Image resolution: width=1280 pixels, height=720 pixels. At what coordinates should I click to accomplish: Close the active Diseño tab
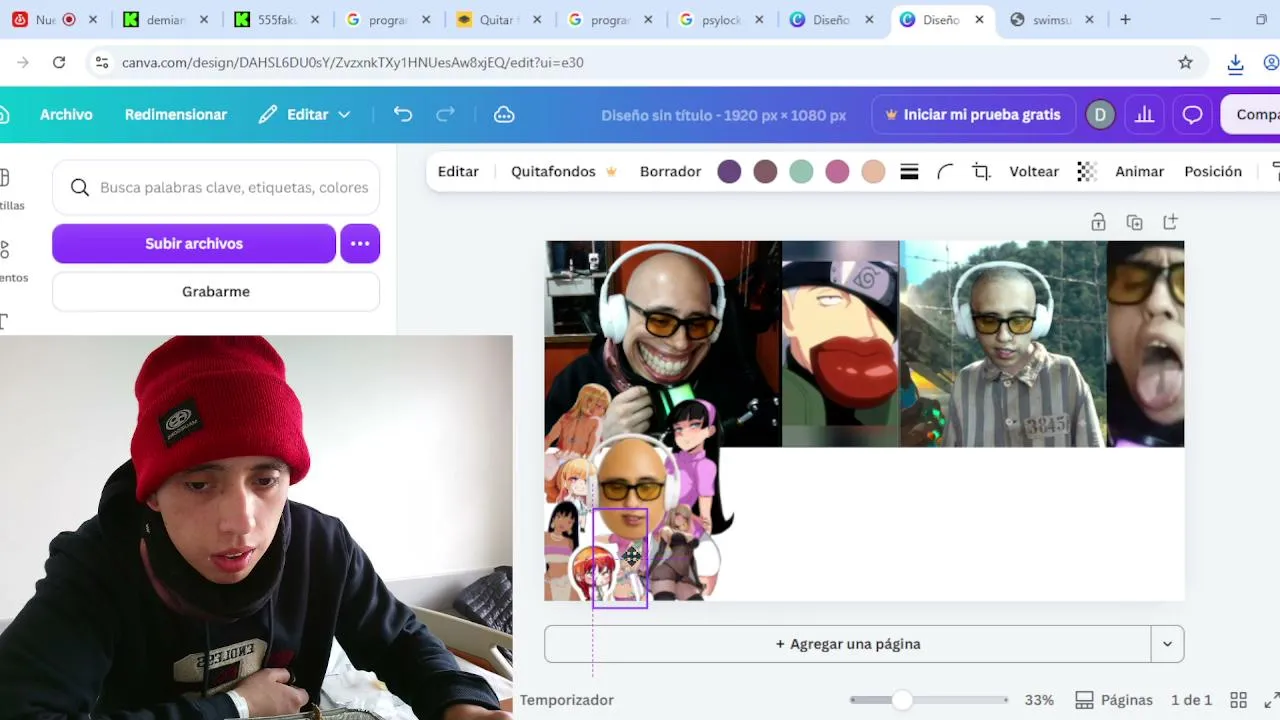979,19
